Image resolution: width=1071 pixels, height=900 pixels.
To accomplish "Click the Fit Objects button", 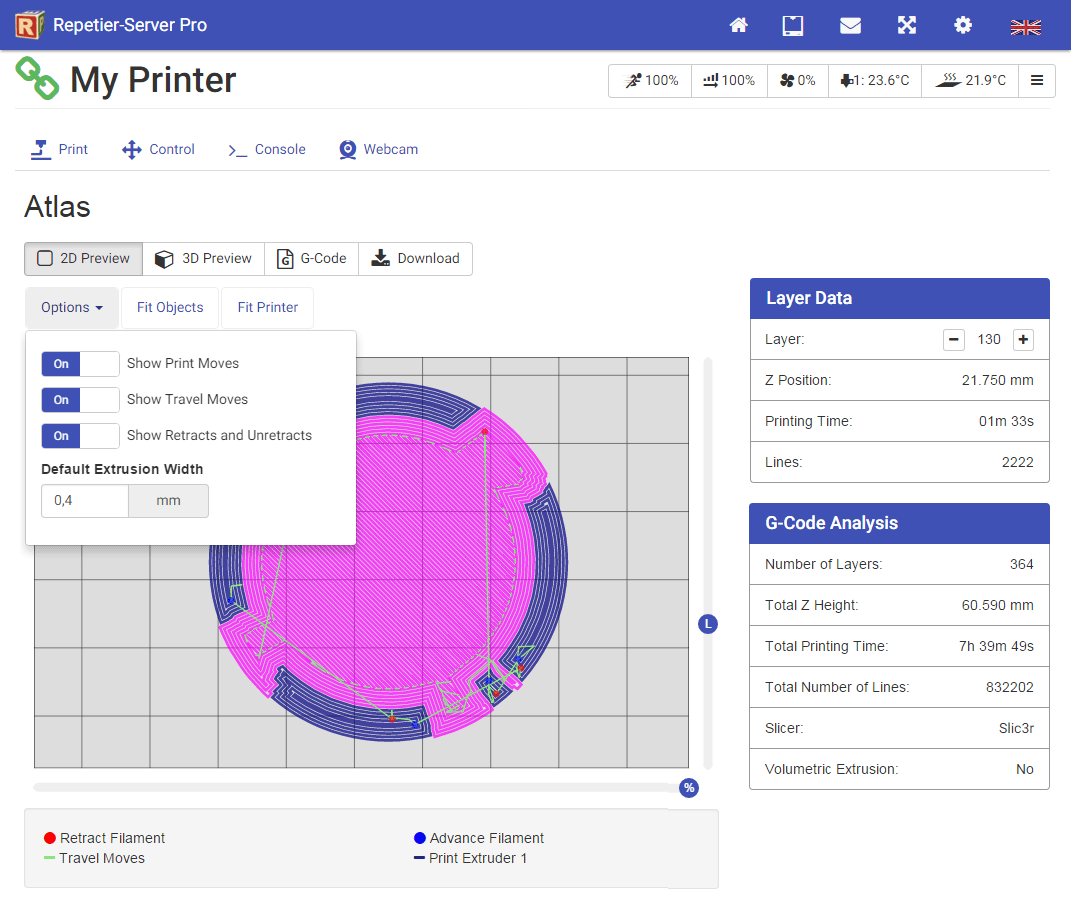I will pyautogui.click(x=170, y=308).
